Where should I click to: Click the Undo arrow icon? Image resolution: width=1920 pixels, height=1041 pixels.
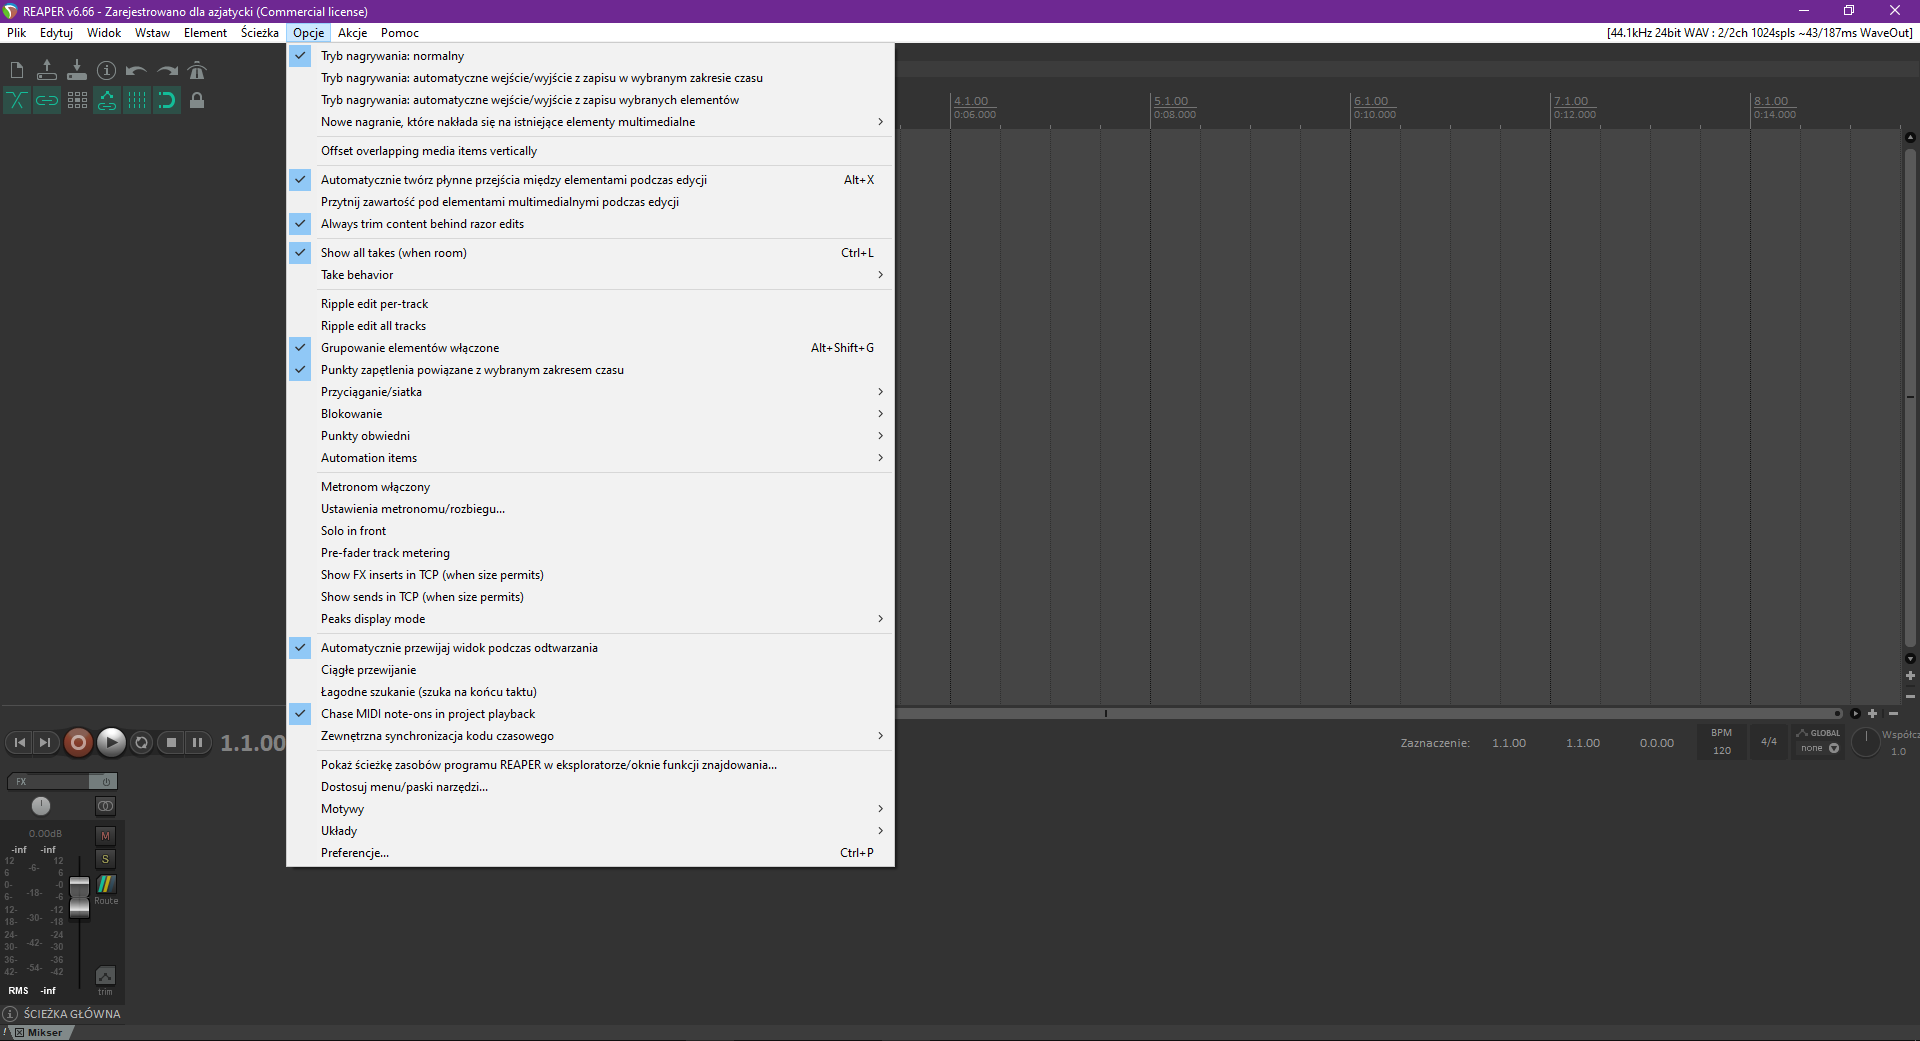pos(137,70)
